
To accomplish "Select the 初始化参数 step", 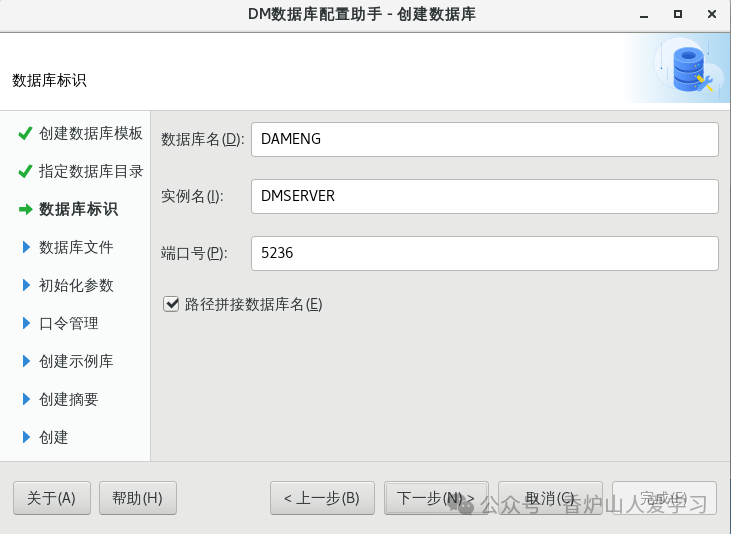I will click(76, 285).
